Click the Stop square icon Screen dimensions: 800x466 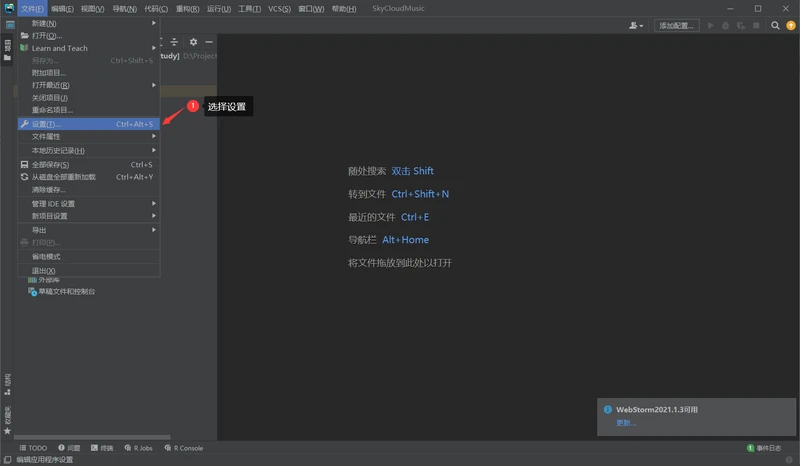(756, 26)
